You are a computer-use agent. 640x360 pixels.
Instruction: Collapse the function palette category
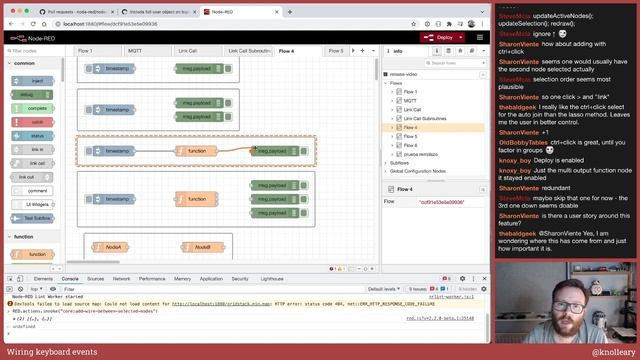click(x=33, y=237)
